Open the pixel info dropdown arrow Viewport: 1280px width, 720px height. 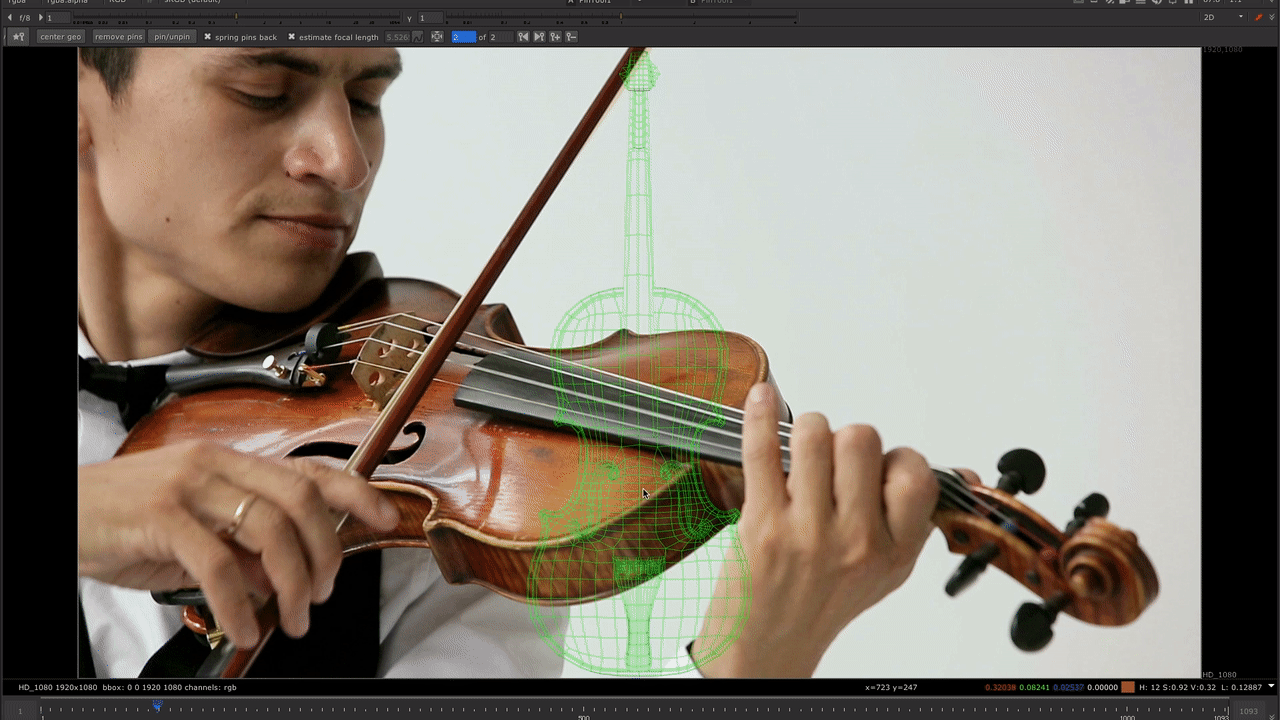(x=1271, y=687)
